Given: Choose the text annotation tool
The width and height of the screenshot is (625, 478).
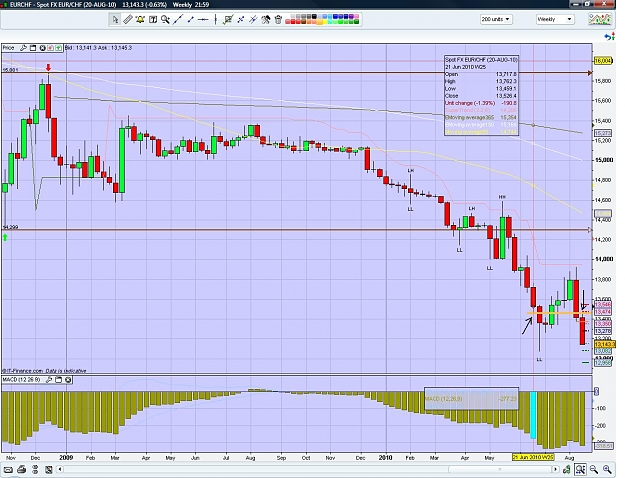Looking at the screenshot, I should (153, 19).
